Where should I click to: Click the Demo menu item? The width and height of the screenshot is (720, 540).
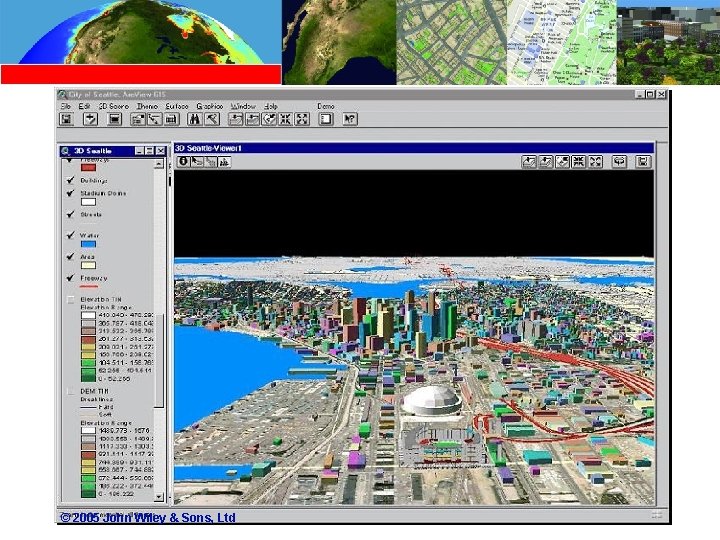326,106
